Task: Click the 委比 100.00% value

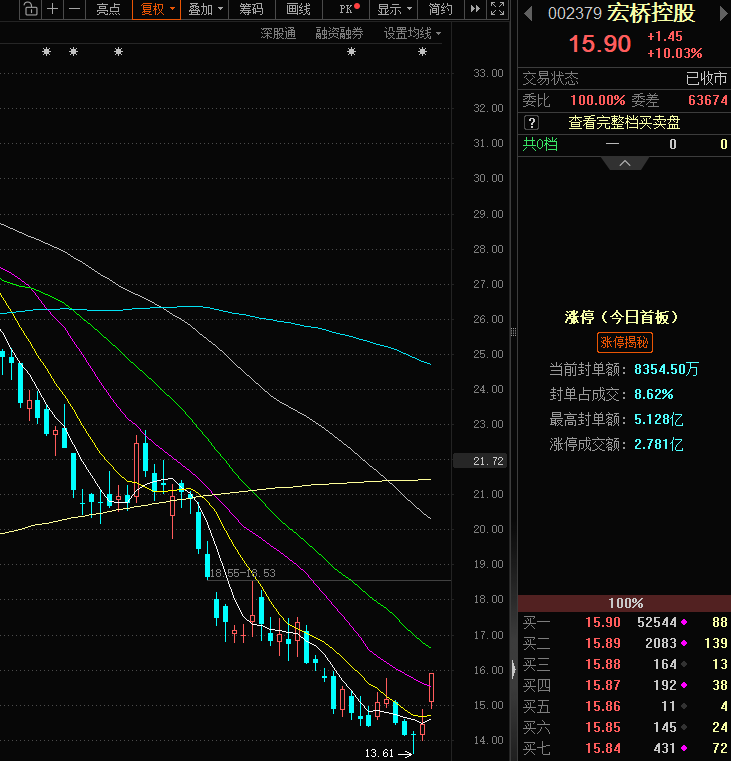Action: [598, 100]
